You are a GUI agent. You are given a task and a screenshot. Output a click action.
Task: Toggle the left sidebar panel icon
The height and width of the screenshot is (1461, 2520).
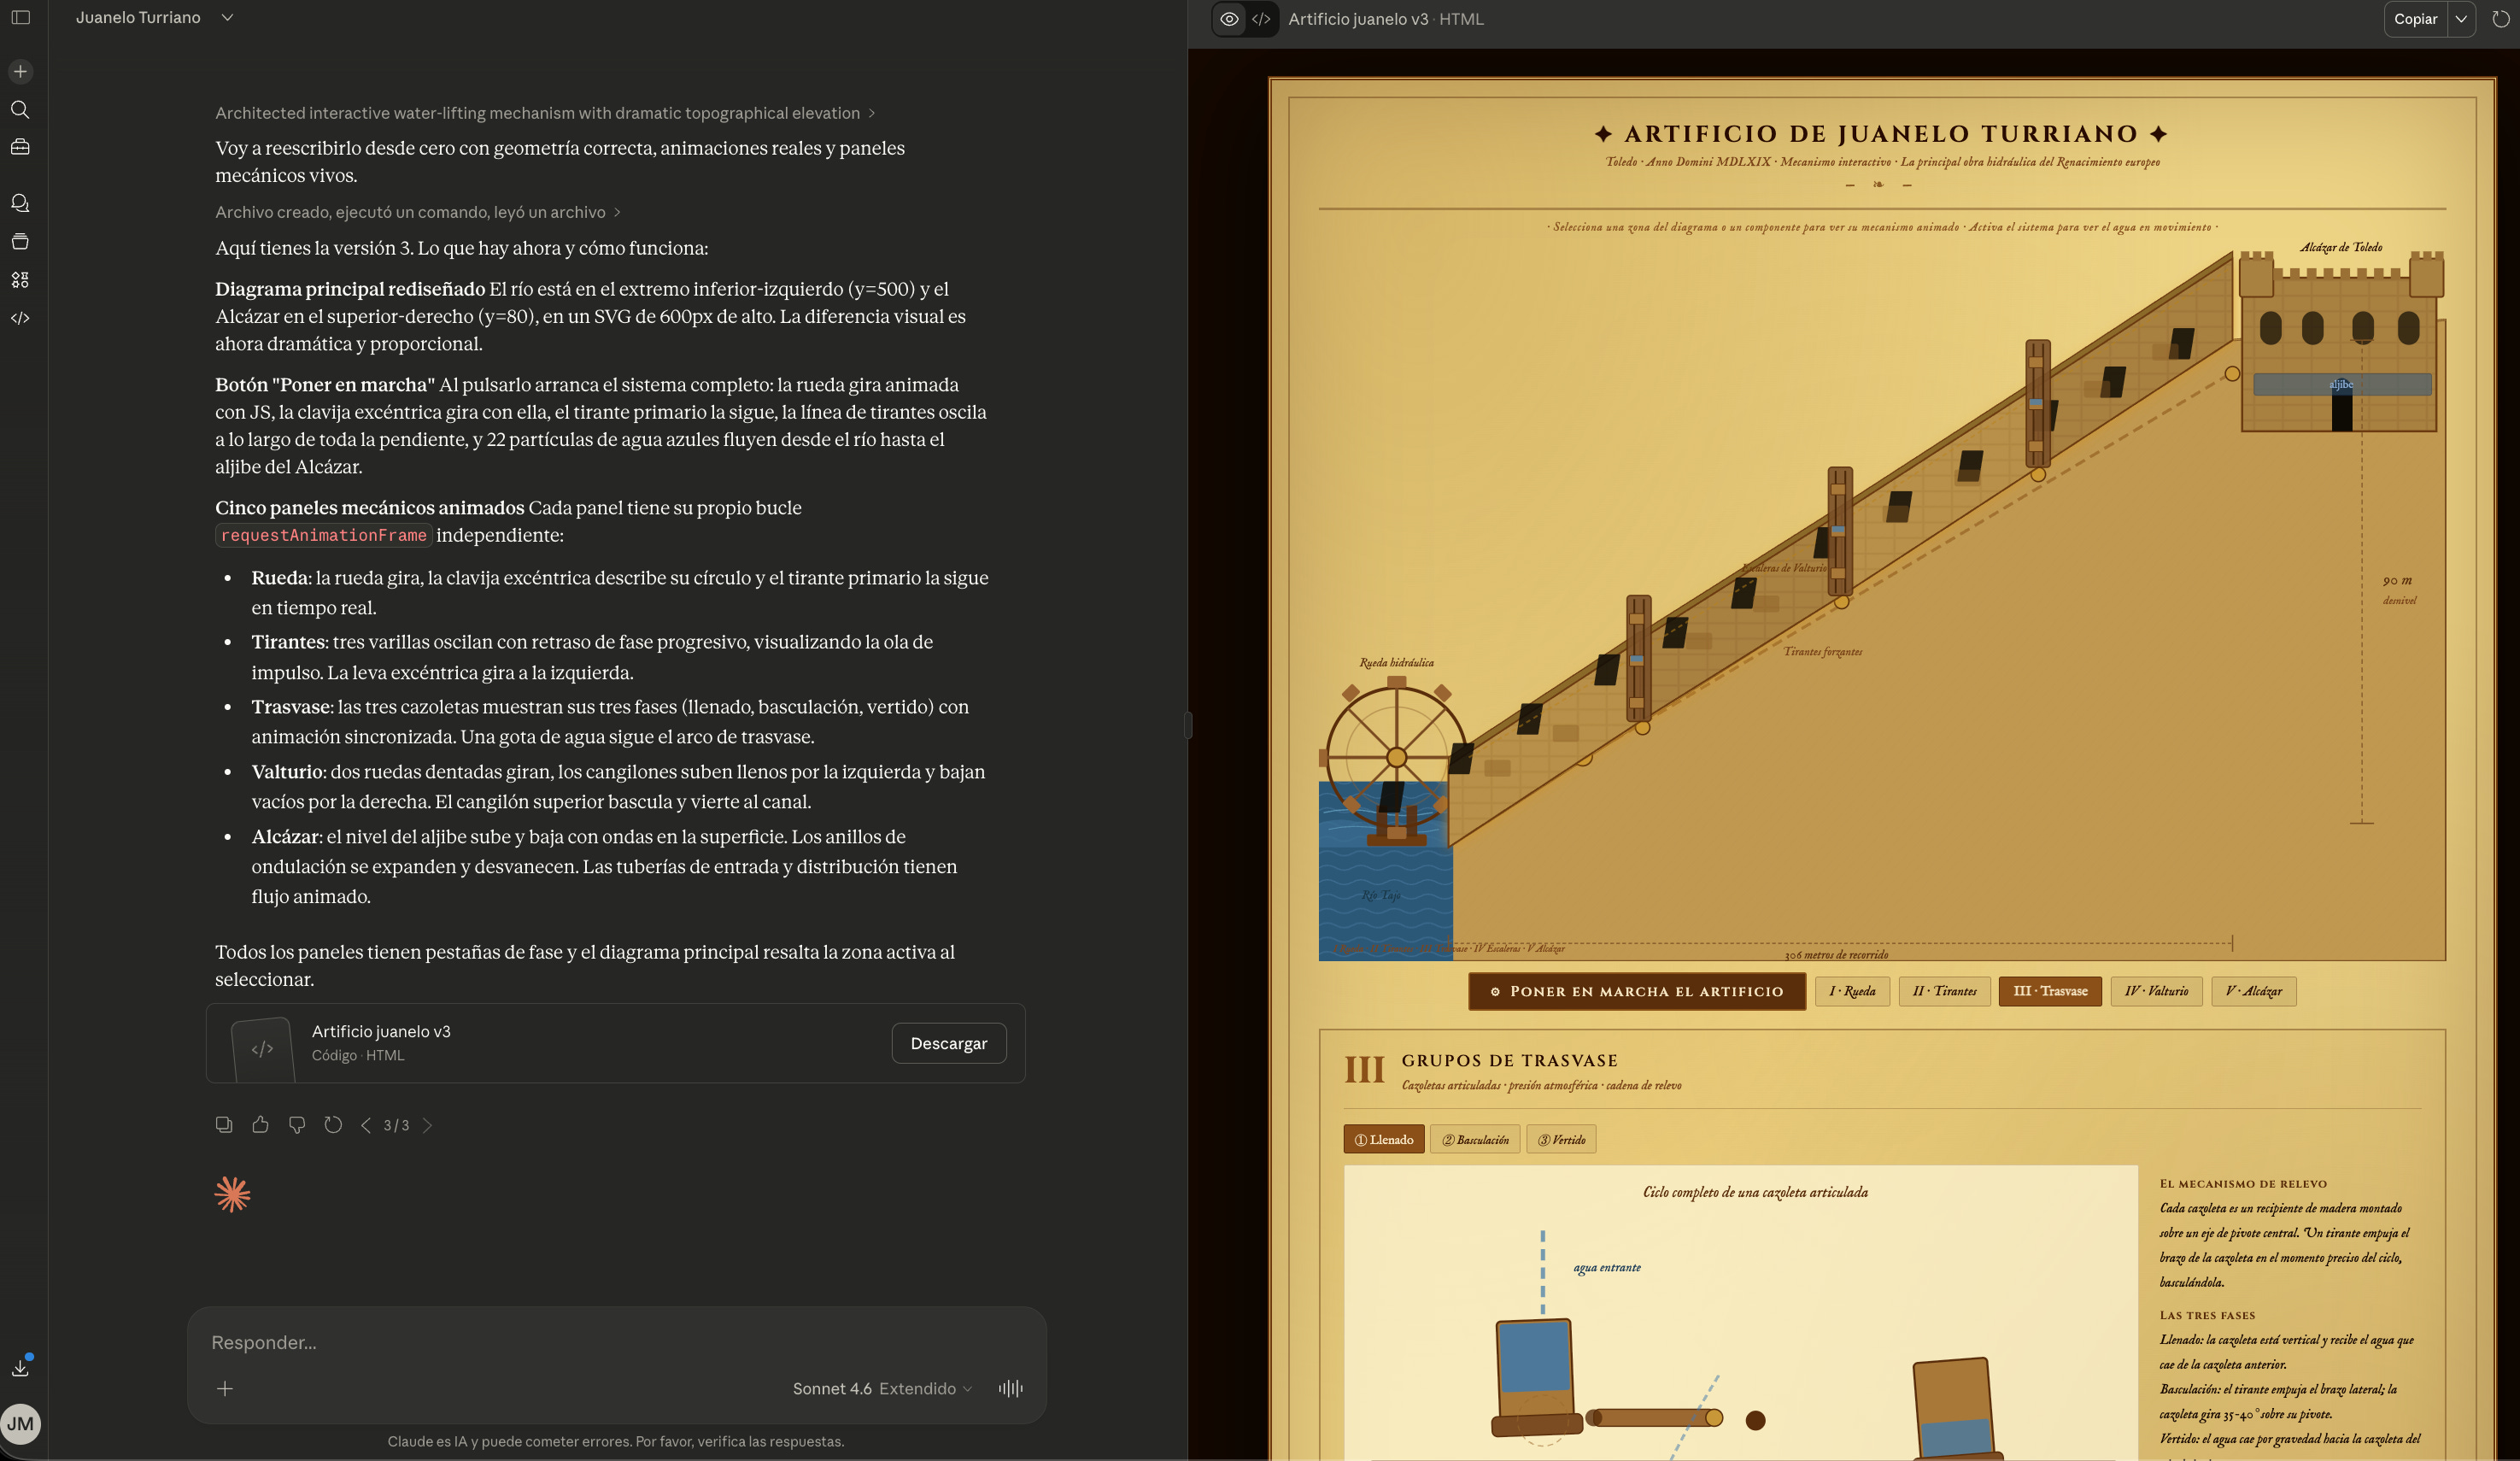click(x=20, y=17)
